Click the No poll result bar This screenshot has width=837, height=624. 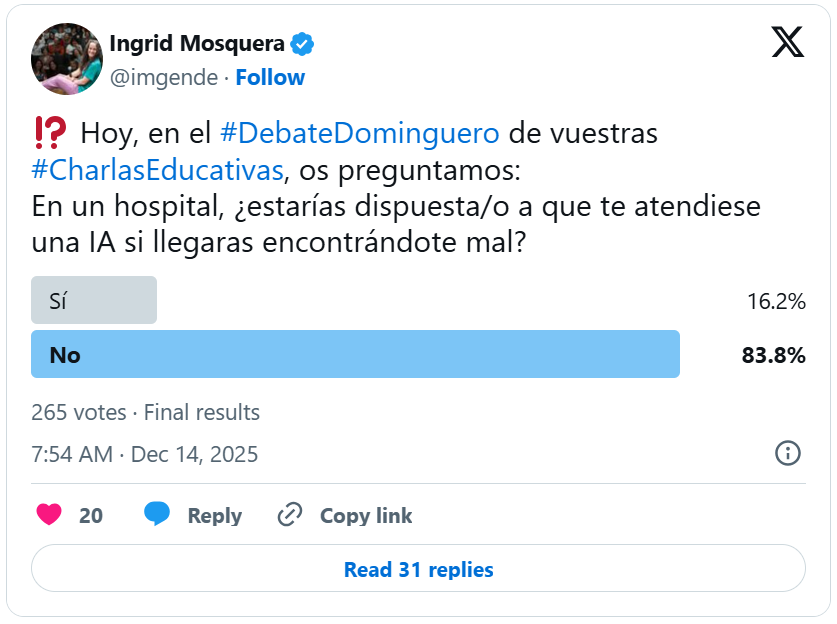click(355, 354)
